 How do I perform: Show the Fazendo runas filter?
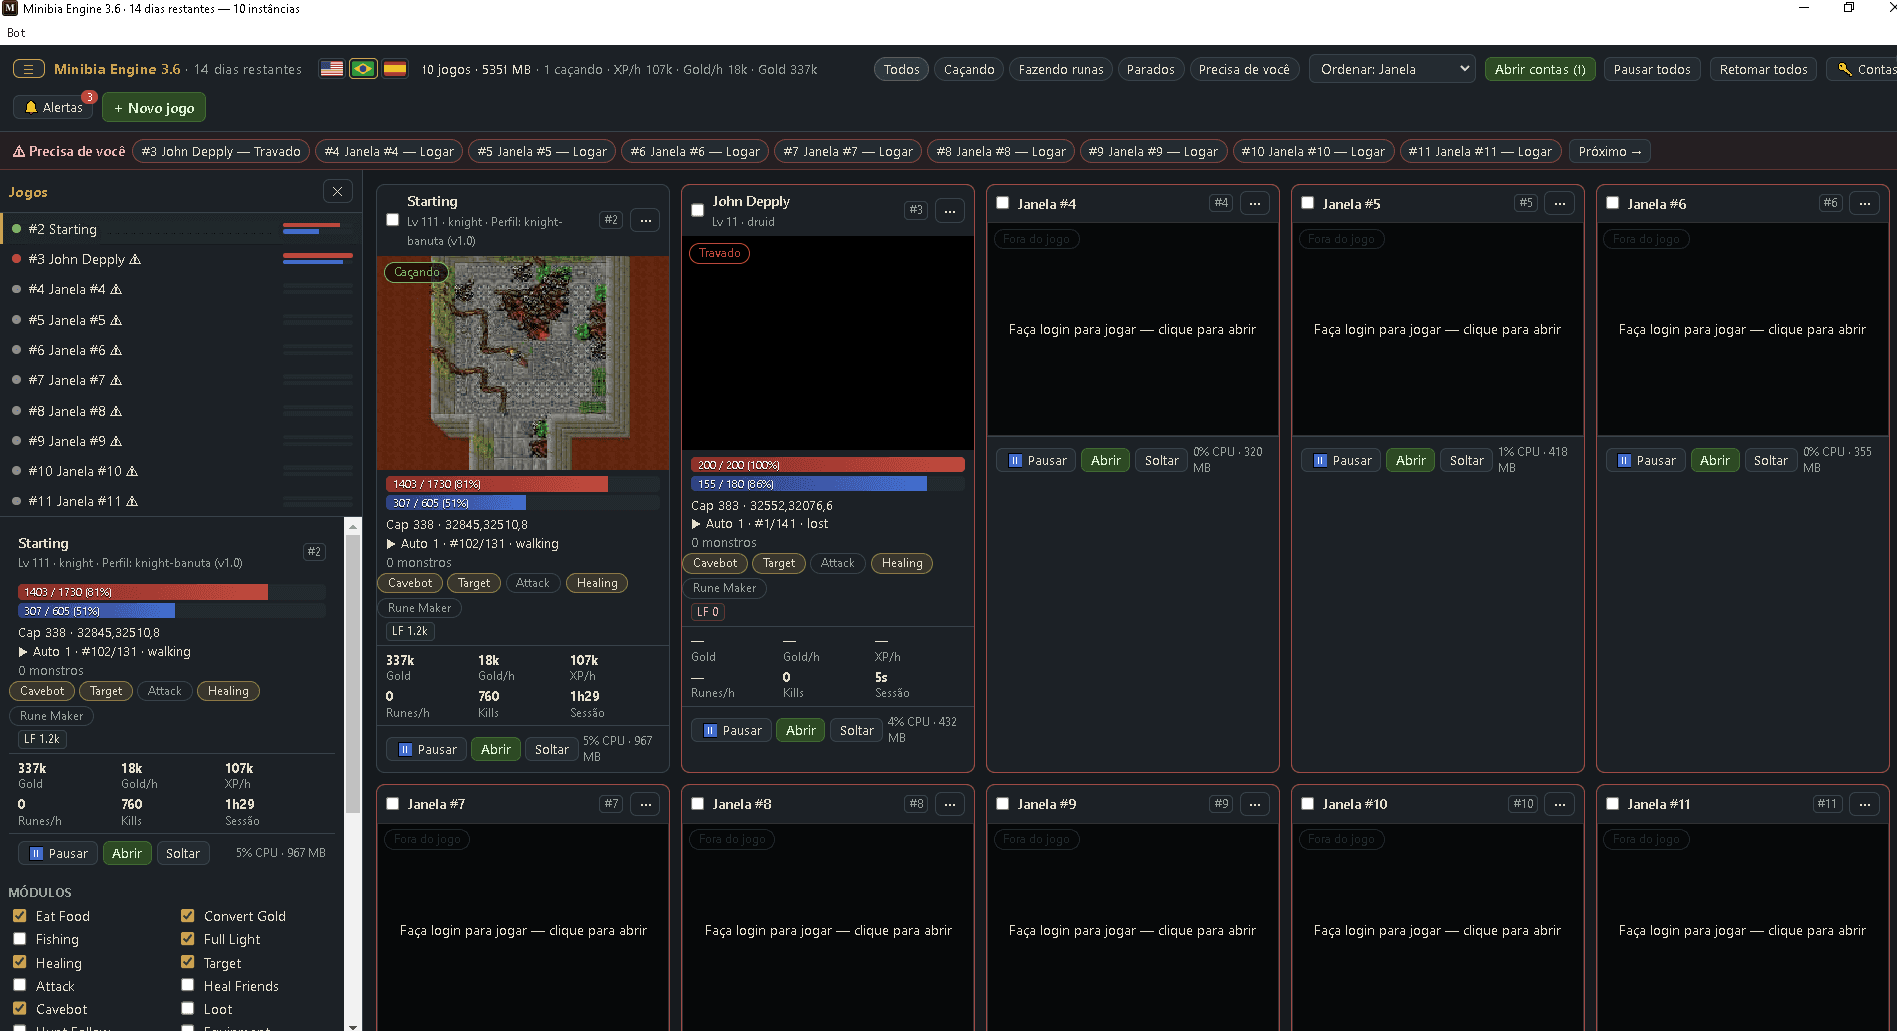point(1061,69)
